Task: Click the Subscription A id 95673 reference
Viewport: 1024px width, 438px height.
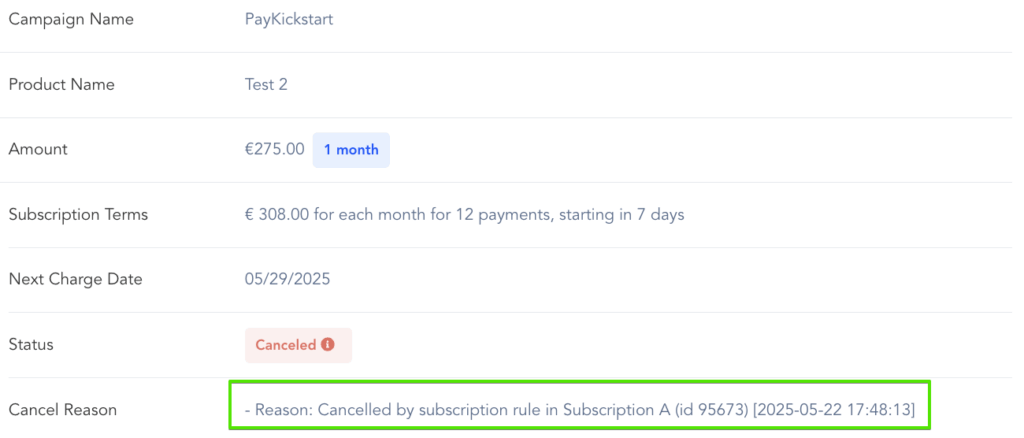Action: click(655, 410)
